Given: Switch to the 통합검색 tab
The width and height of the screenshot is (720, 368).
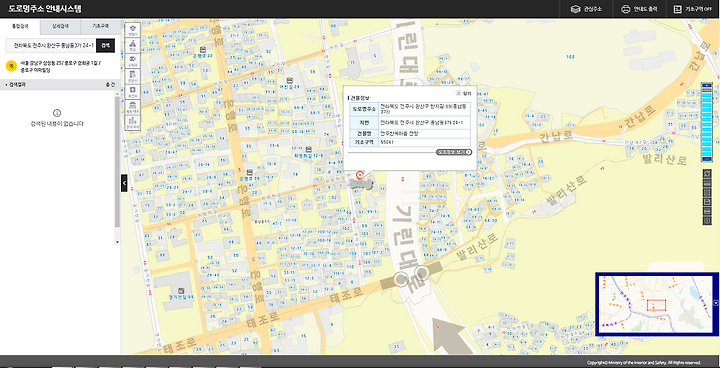Looking at the screenshot, I should tap(20, 27).
